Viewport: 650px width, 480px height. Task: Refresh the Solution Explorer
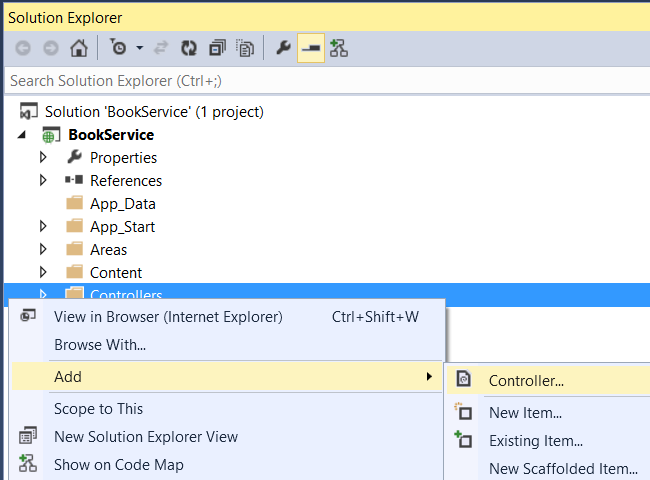[x=188, y=48]
